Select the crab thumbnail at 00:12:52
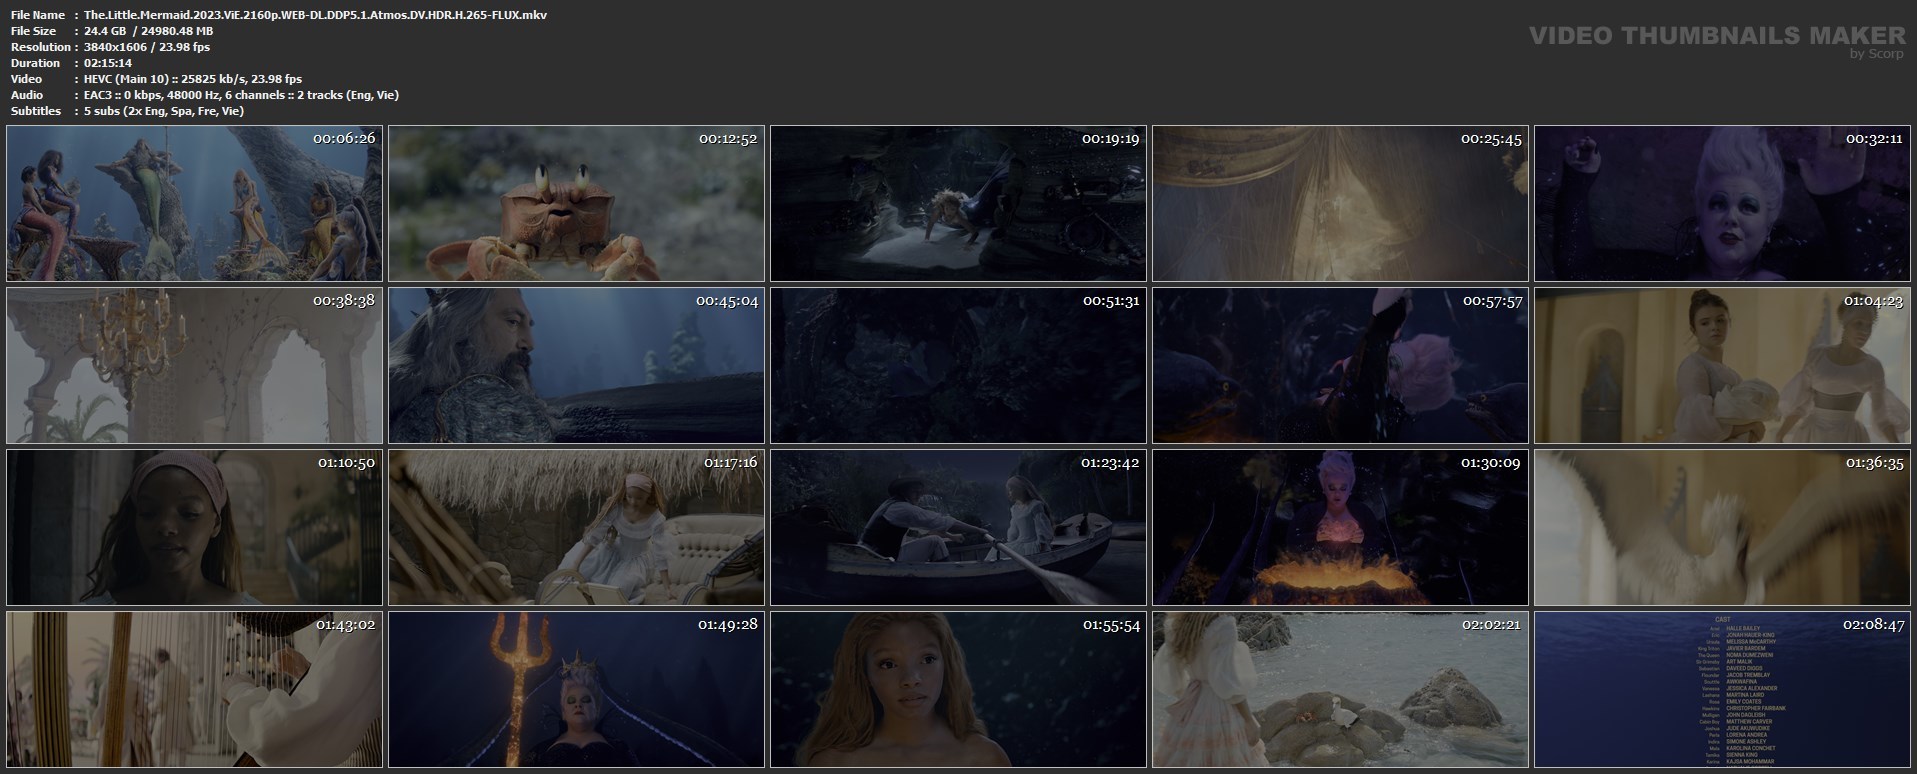This screenshot has height=774, width=1917. 576,203
